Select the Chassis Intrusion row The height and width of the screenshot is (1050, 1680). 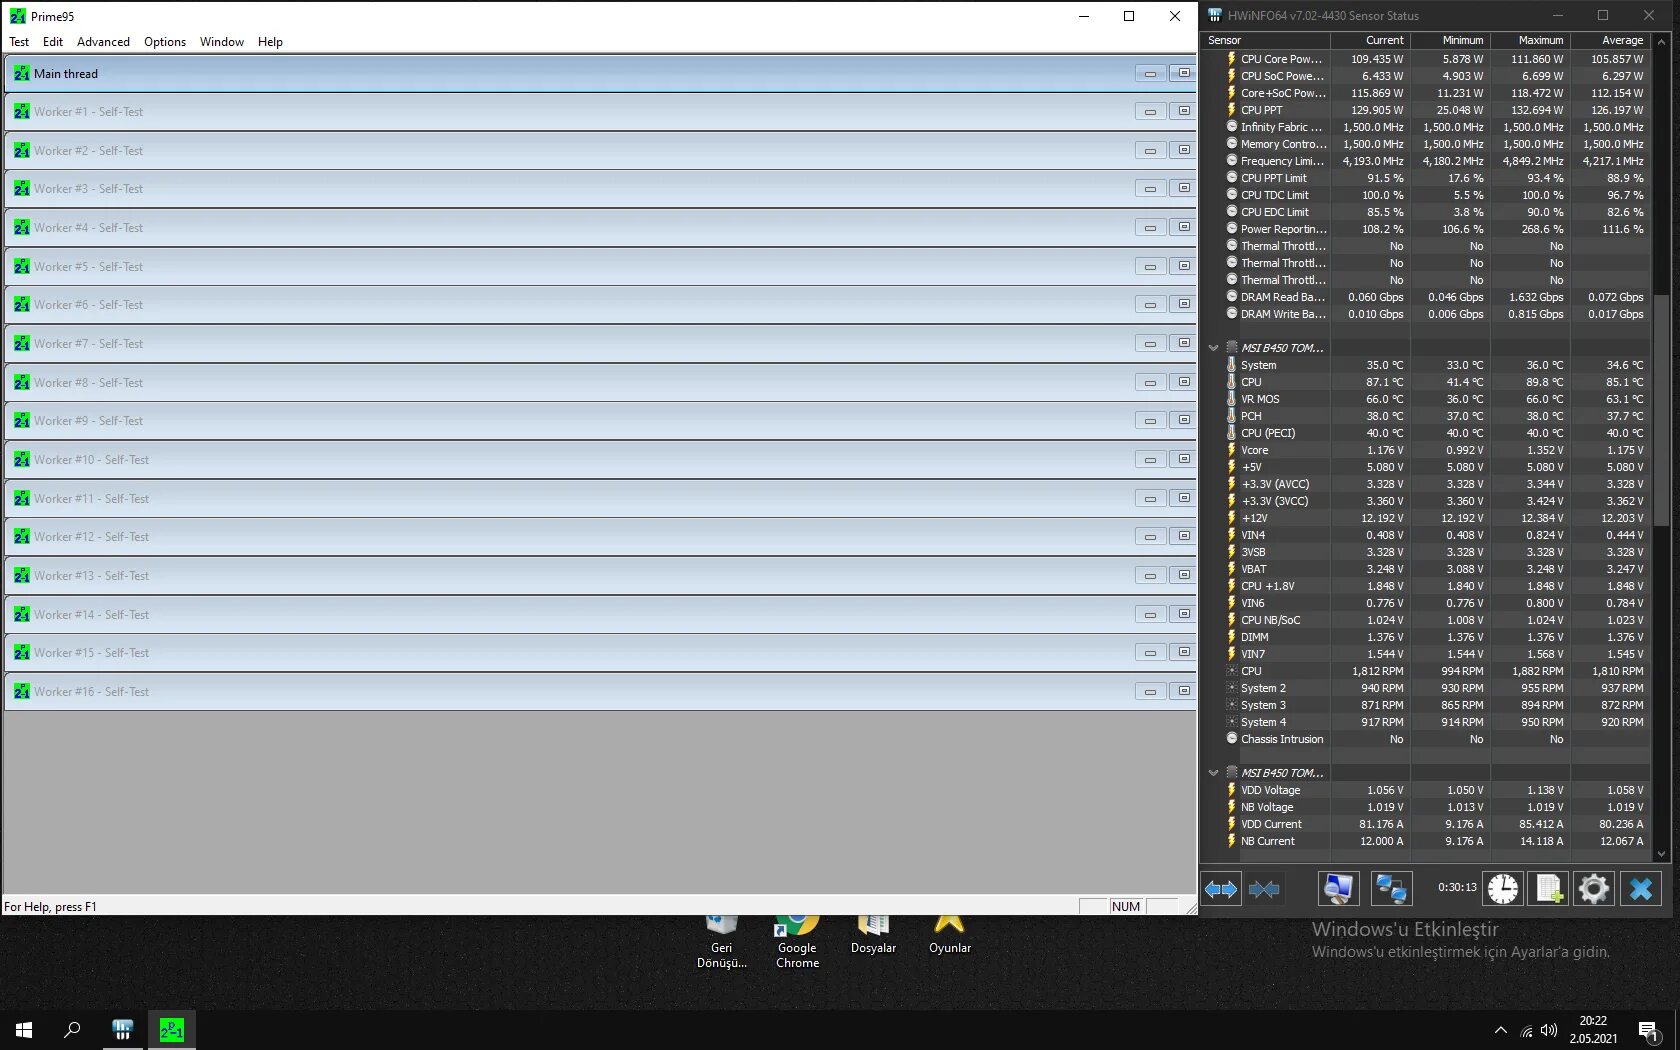click(1427, 739)
